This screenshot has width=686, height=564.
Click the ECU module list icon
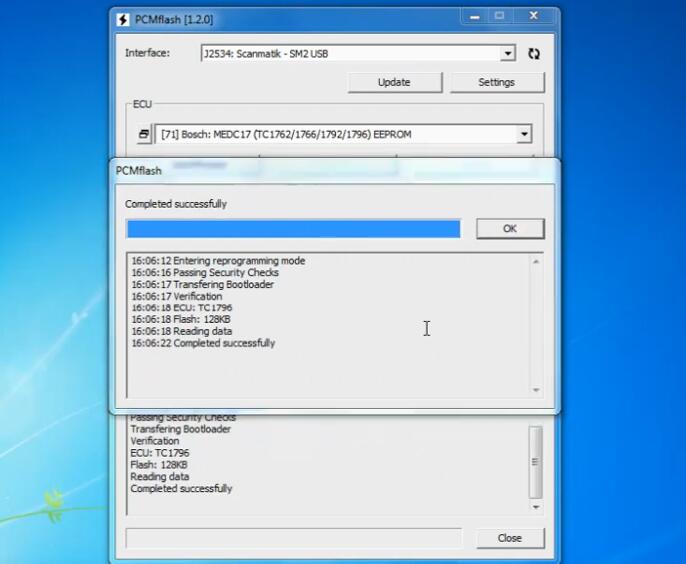144,134
